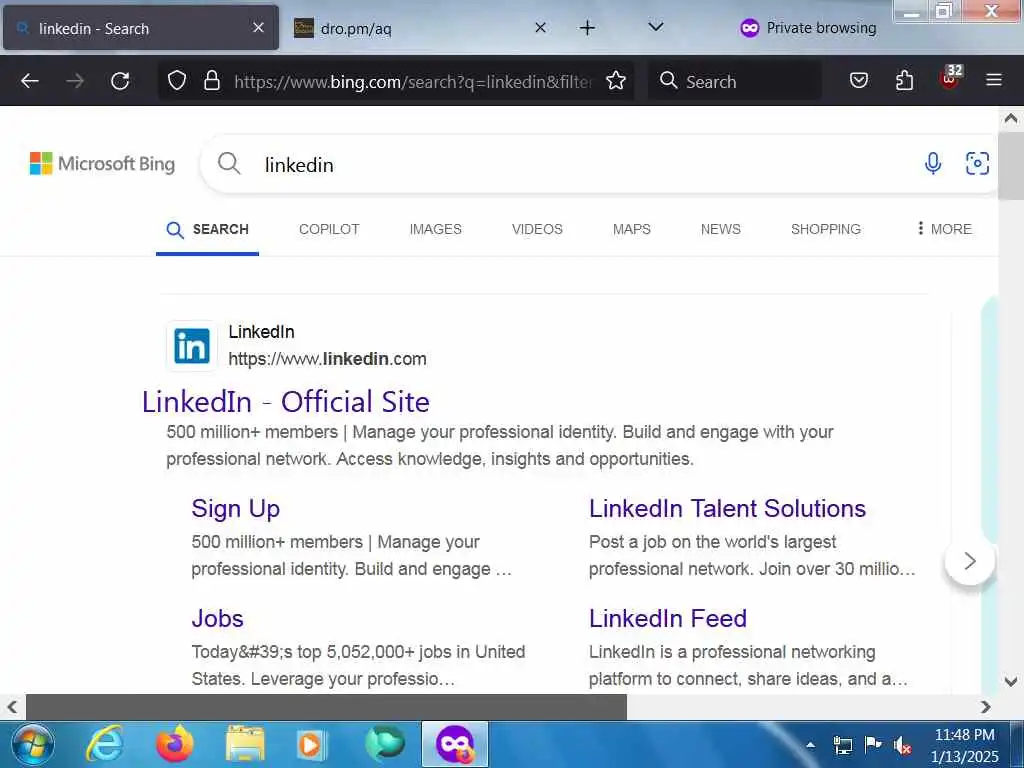
Task: Open the Windows Start menu orb
Action: 32,744
